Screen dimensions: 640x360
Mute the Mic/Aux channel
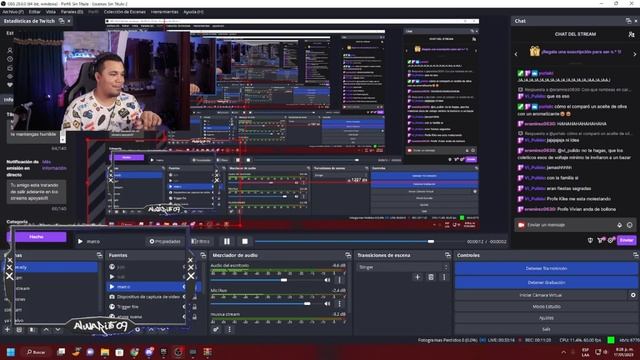pos(327,304)
